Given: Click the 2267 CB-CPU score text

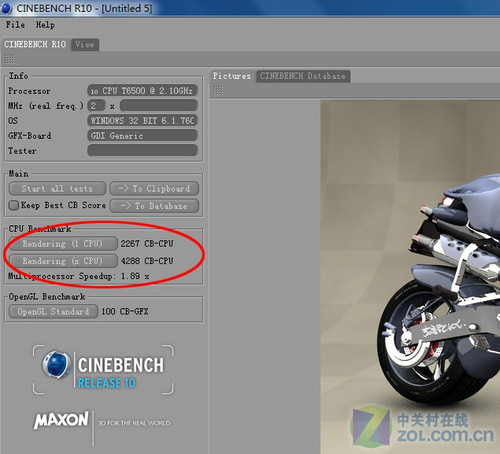Looking at the screenshot, I should [147, 244].
